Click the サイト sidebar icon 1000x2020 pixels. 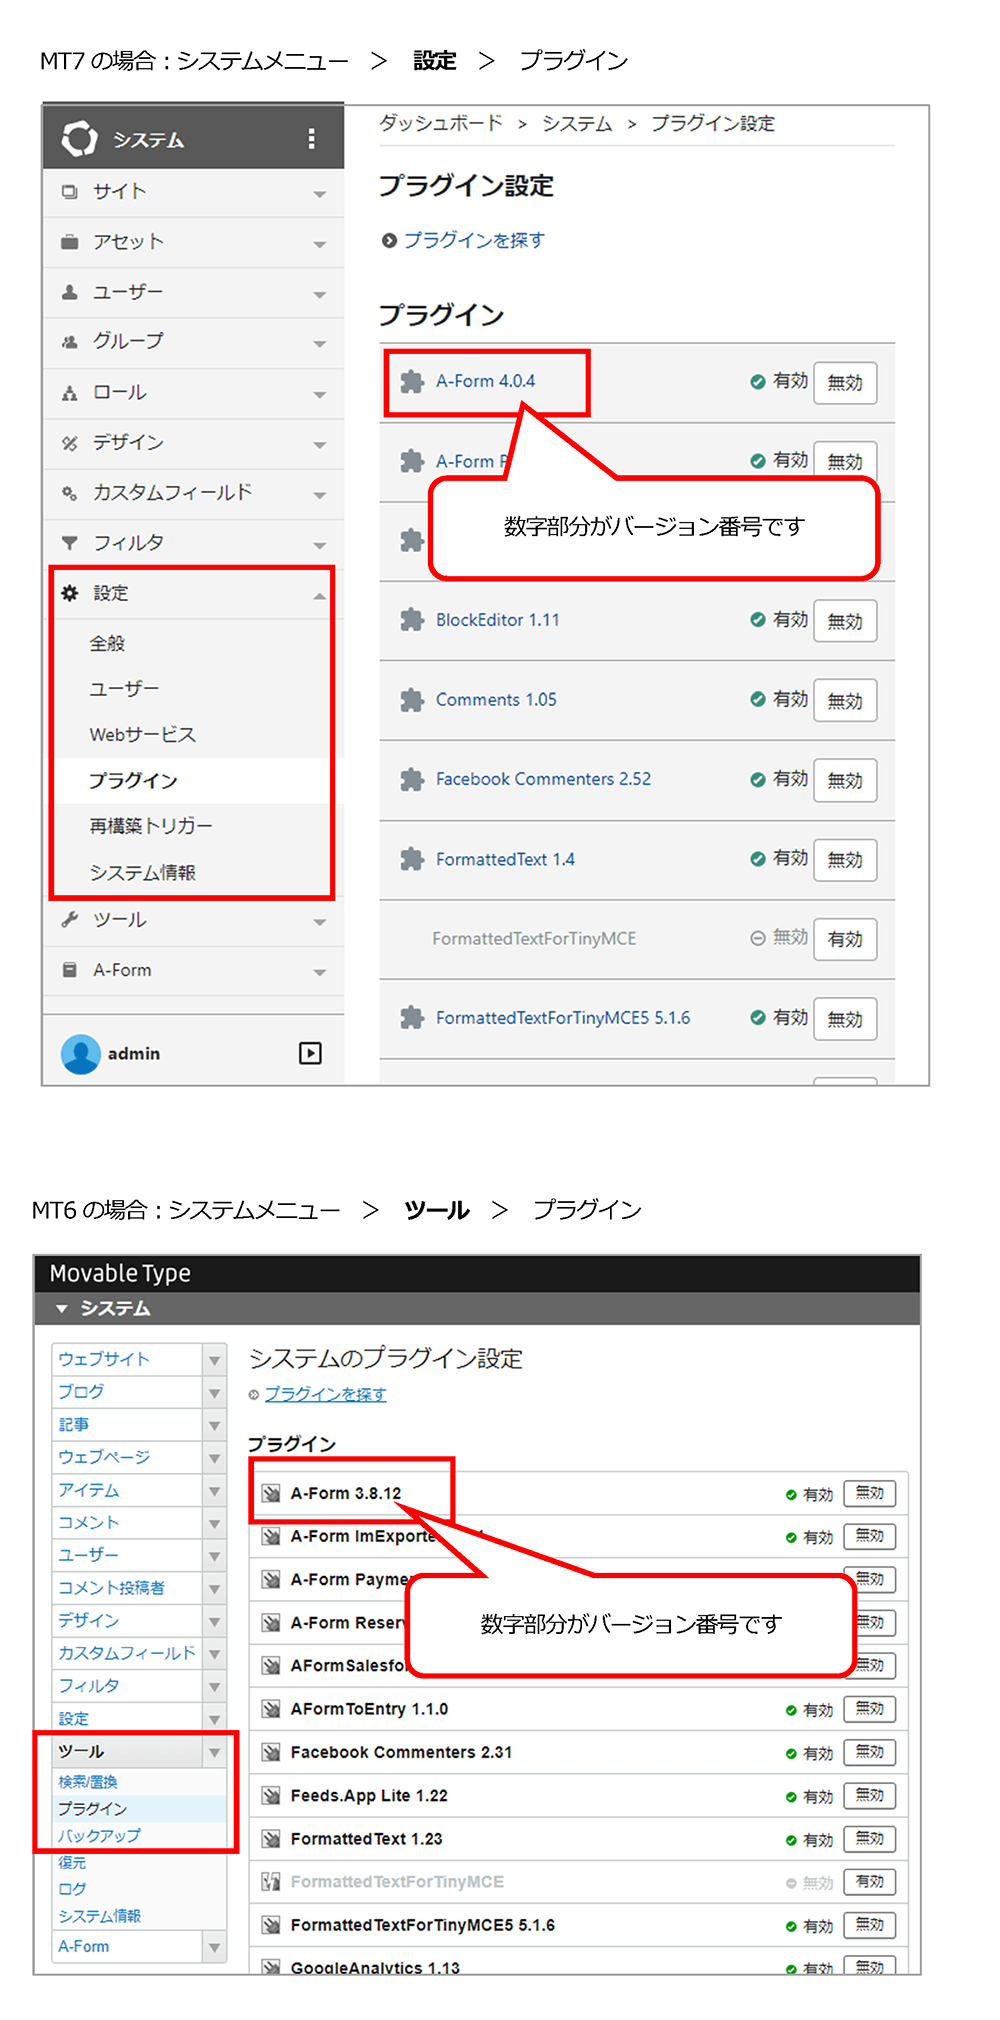(69, 192)
